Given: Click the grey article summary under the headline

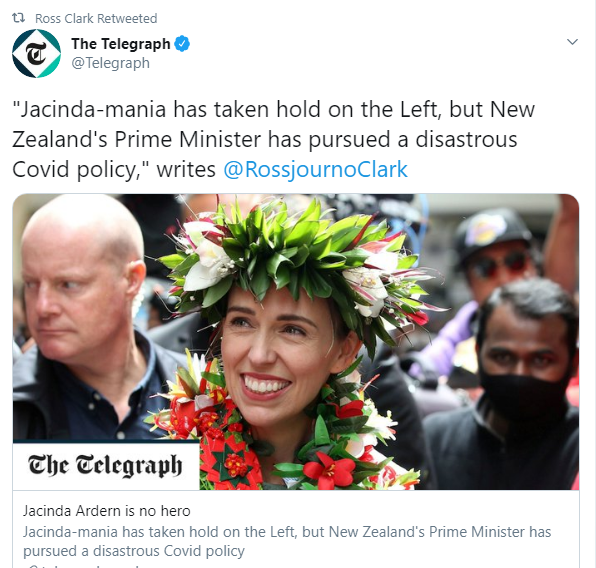Looking at the screenshot, I should pyautogui.click(x=287, y=541).
